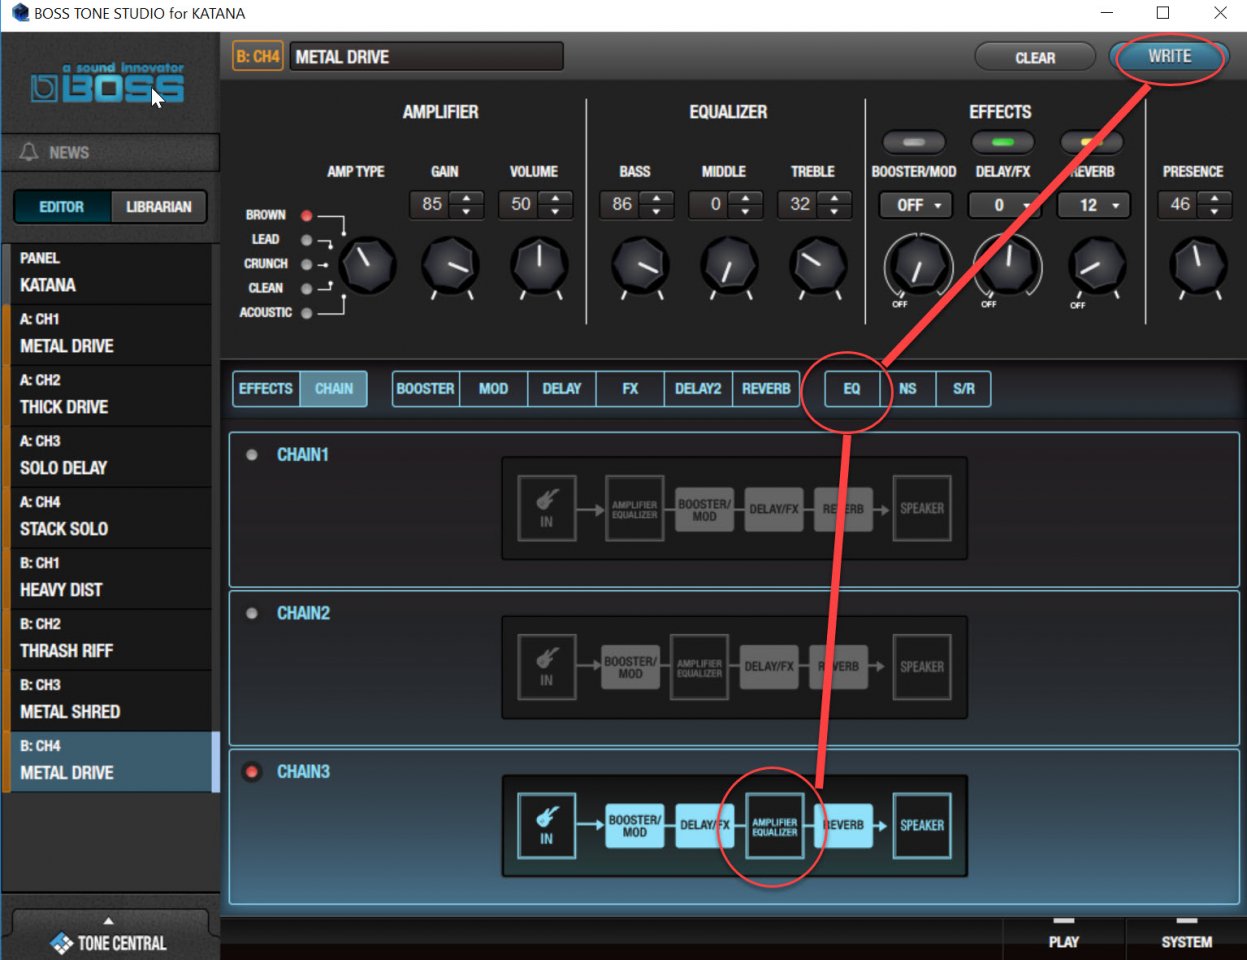
Task: Open the MOD effect tab
Action: [493, 389]
